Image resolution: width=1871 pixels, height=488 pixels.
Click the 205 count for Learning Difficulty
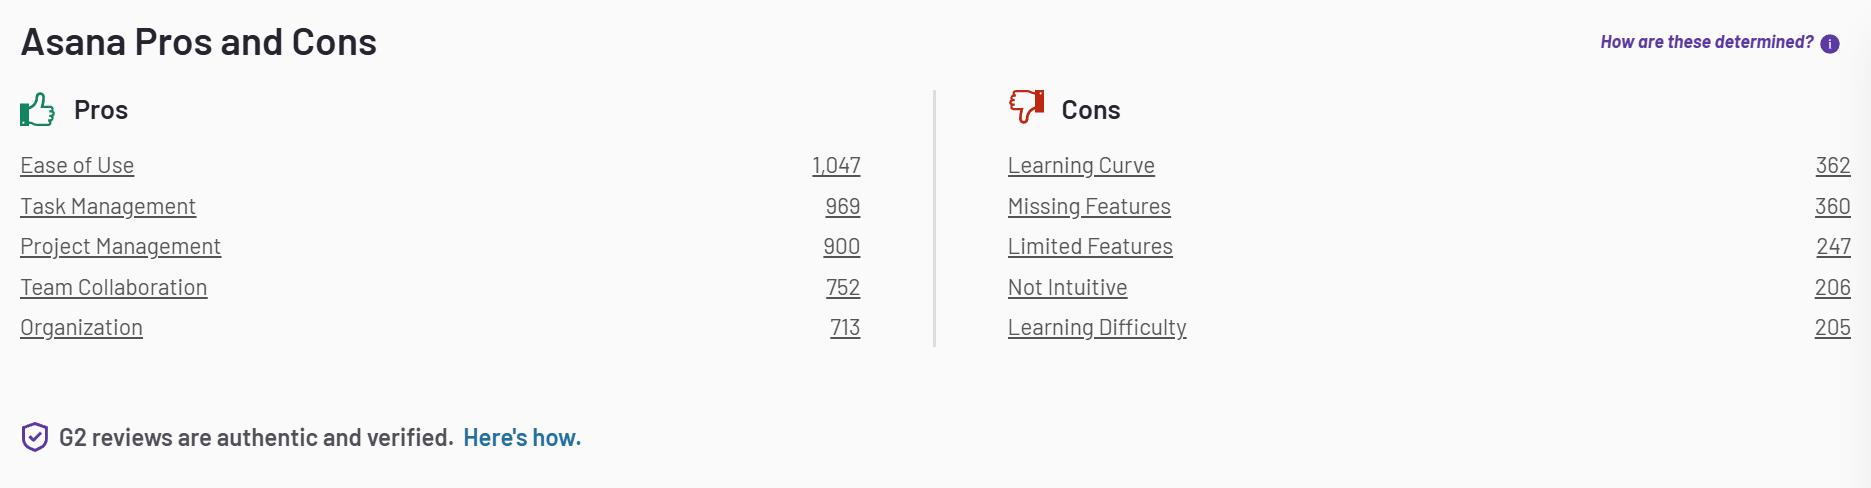point(1833,328)
